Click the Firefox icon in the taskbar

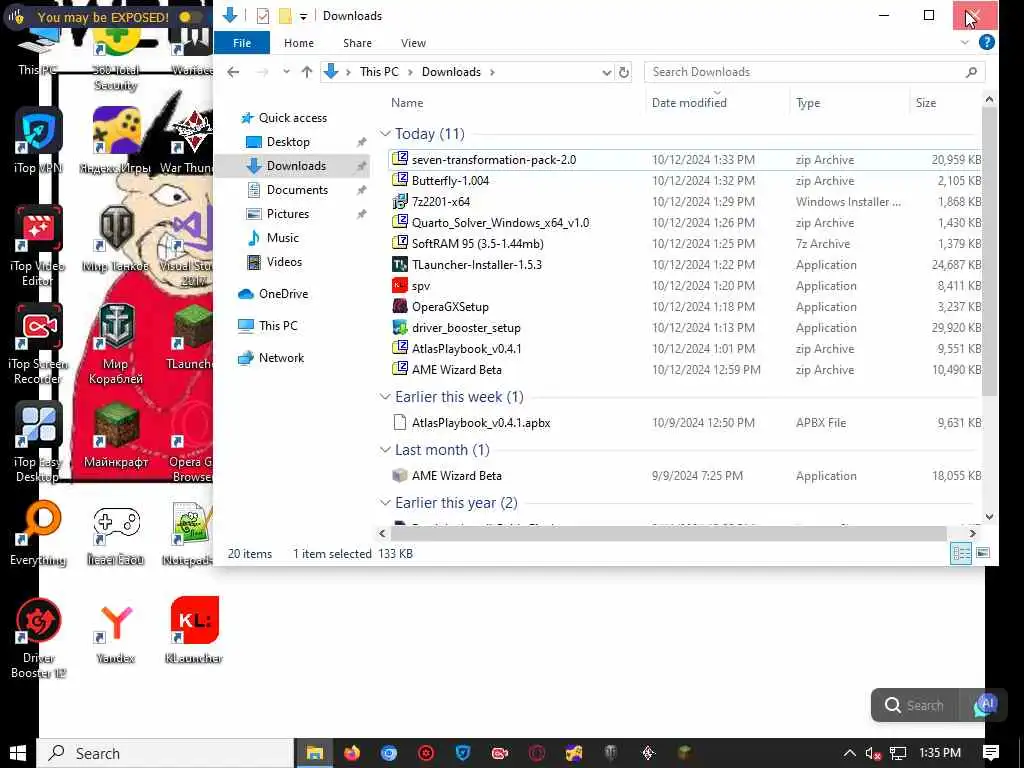tap(352, 753)
